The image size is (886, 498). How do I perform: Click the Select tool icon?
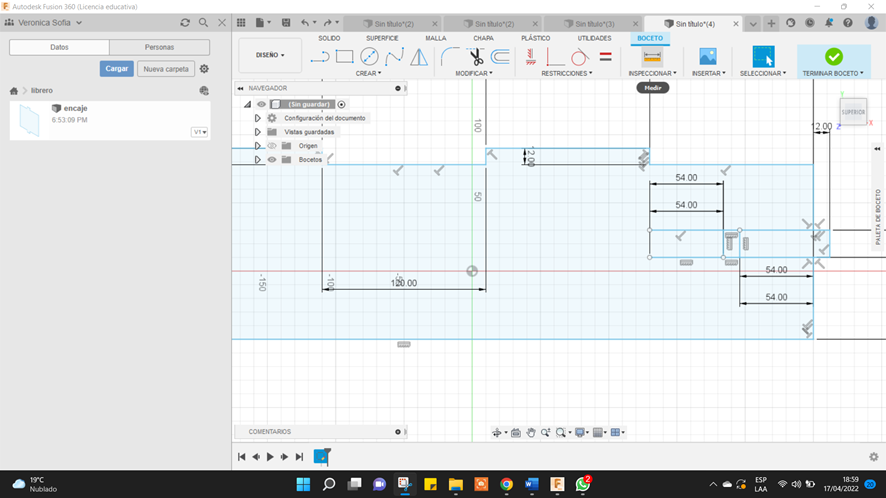763,57
